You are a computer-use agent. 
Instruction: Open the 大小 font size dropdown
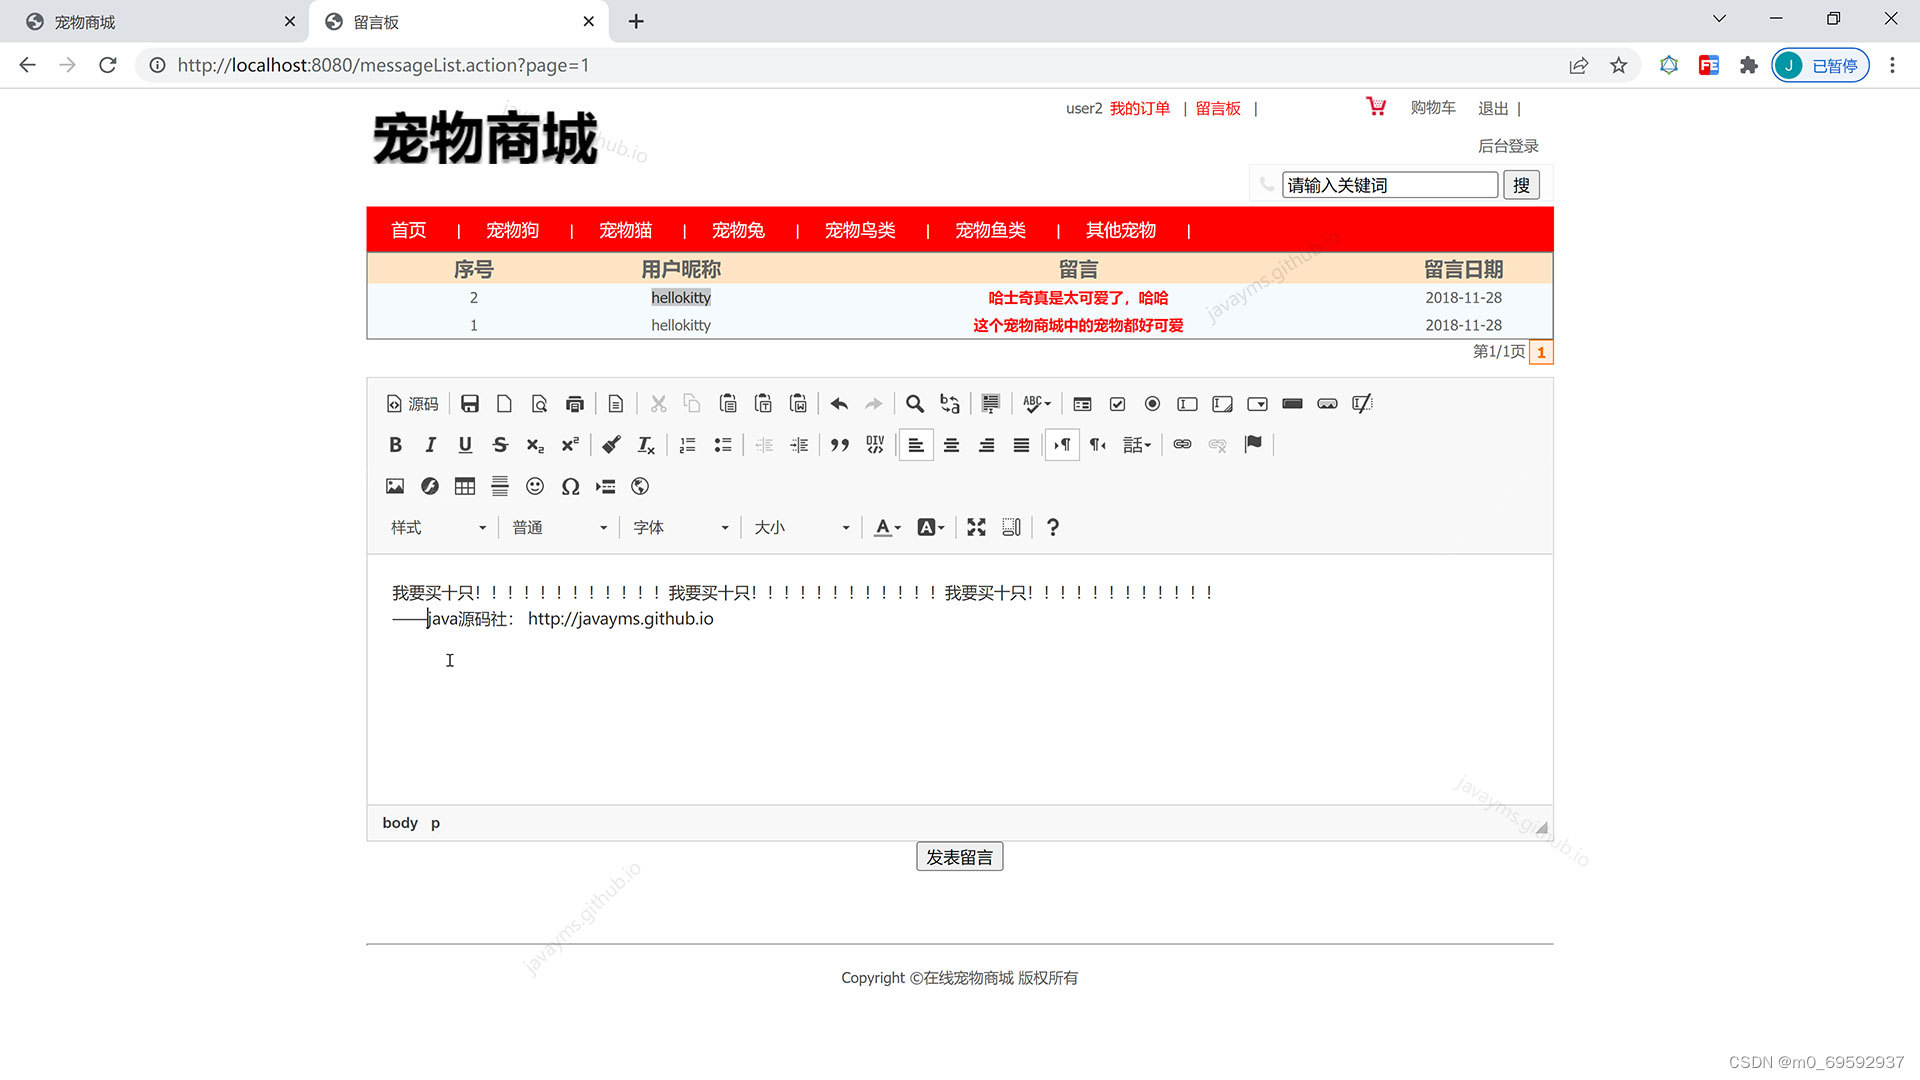pos(802,527)
